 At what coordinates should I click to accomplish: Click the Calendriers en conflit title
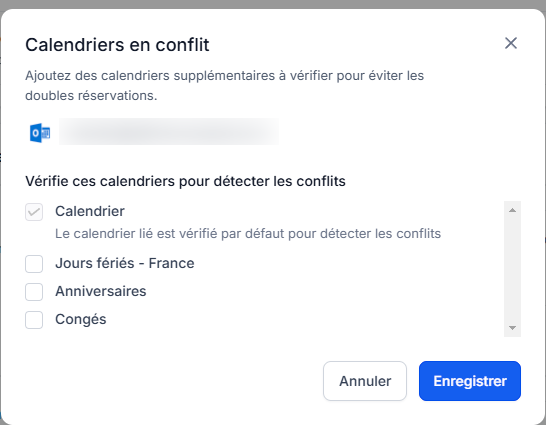pos(117,45)
